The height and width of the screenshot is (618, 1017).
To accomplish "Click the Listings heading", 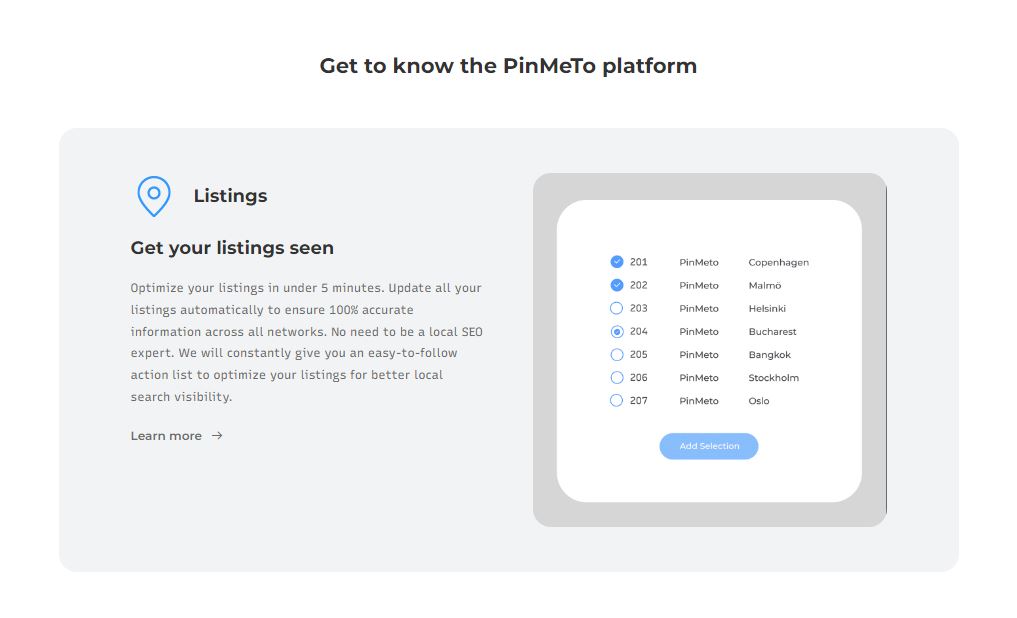I will tap(230, 196).
